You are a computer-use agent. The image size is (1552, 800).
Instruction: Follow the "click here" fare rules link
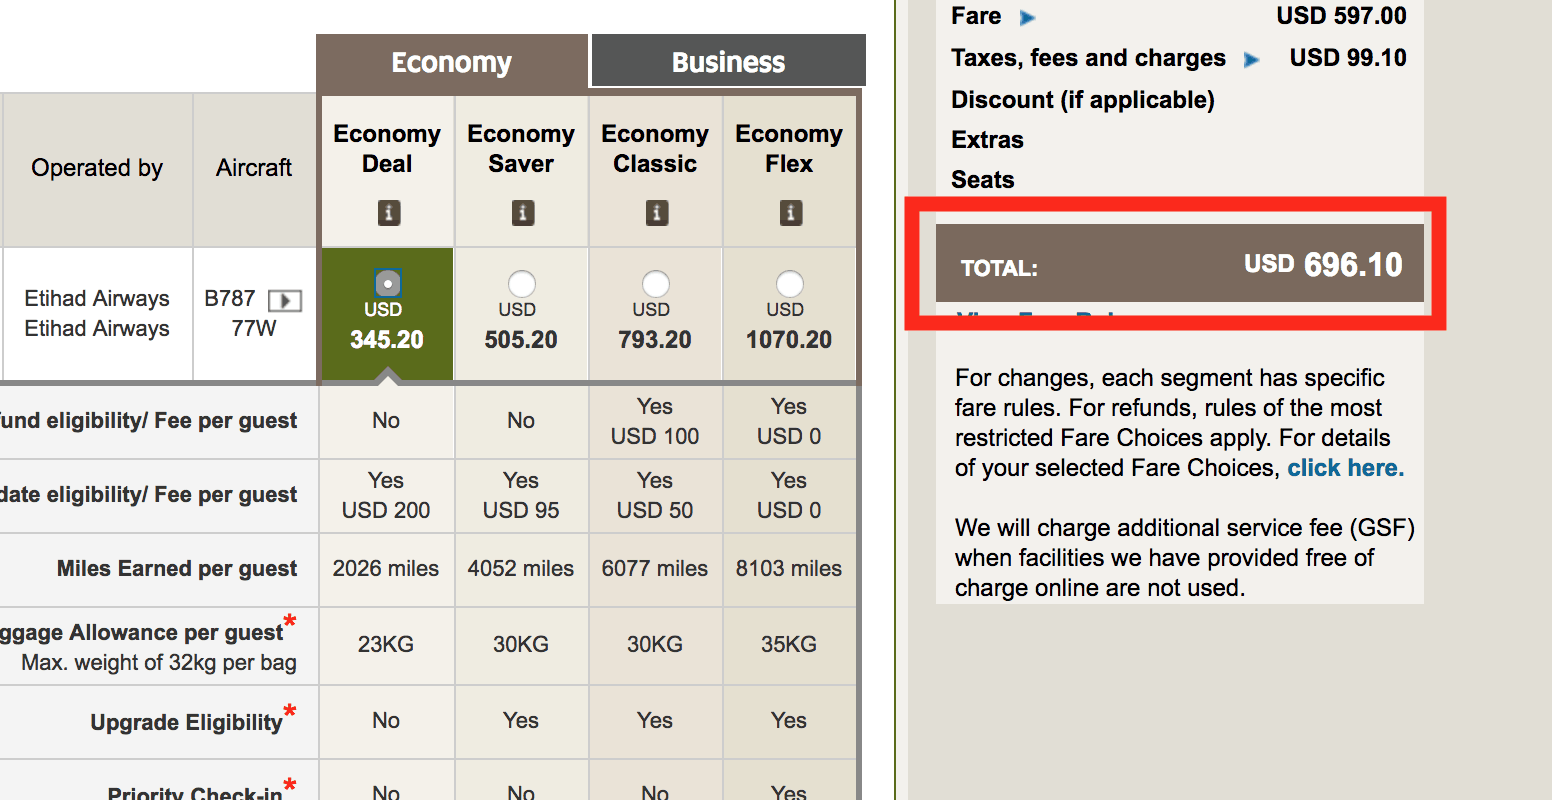[x=1345, y=468]
